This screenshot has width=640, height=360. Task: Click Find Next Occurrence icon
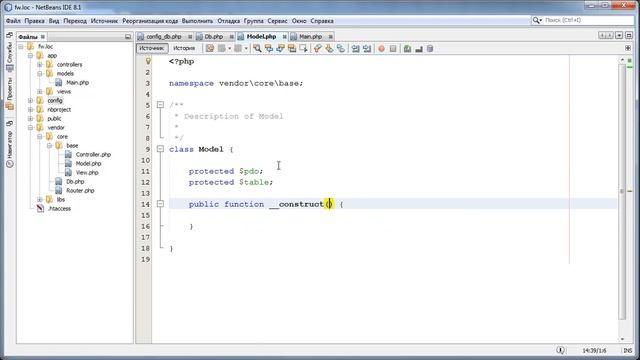[280, 49]
